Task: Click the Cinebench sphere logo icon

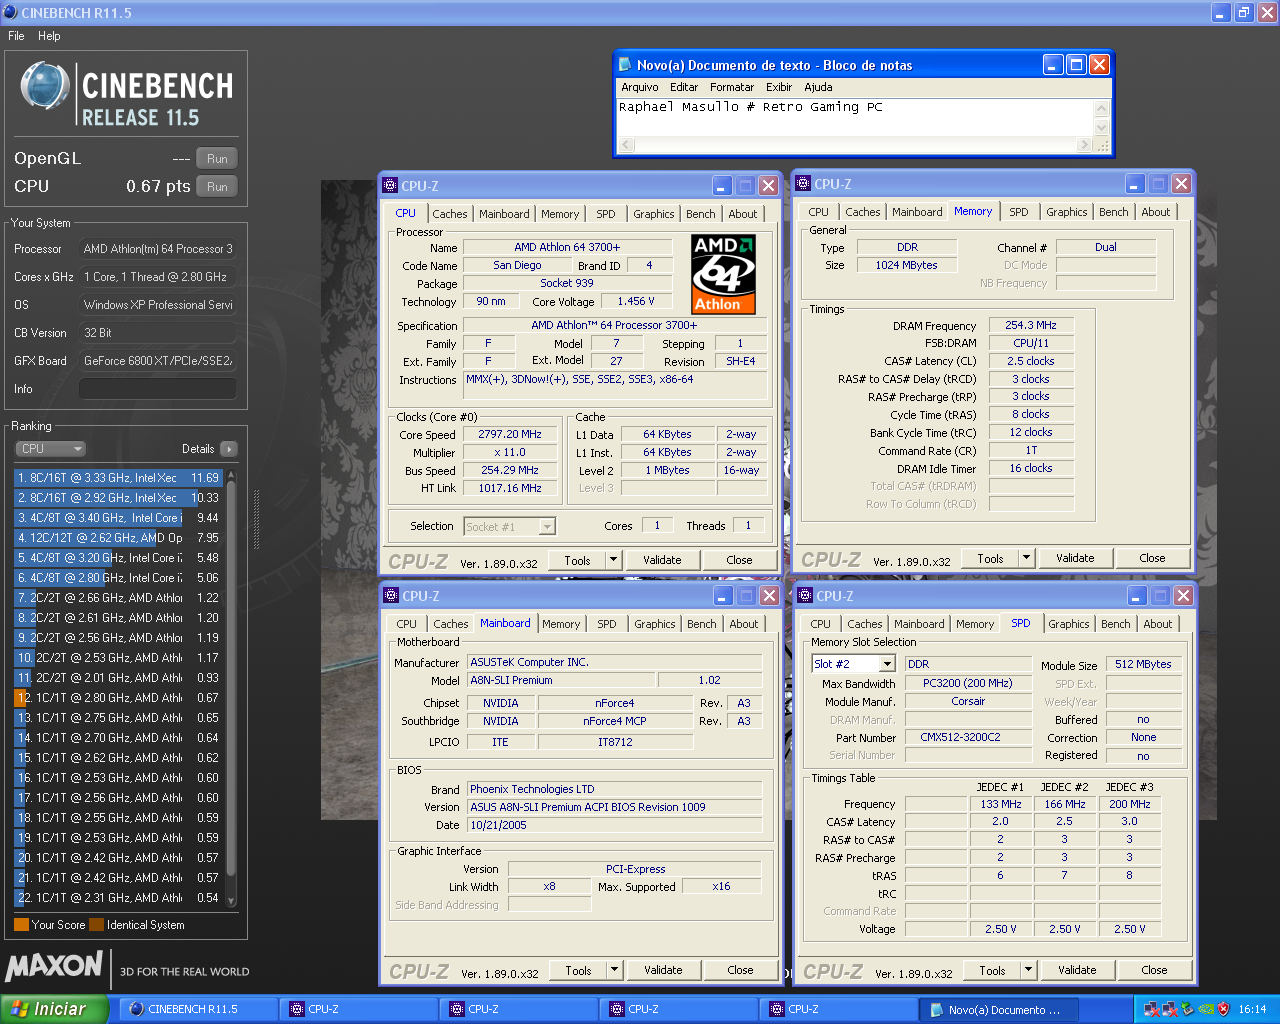Action: (45, 87)
